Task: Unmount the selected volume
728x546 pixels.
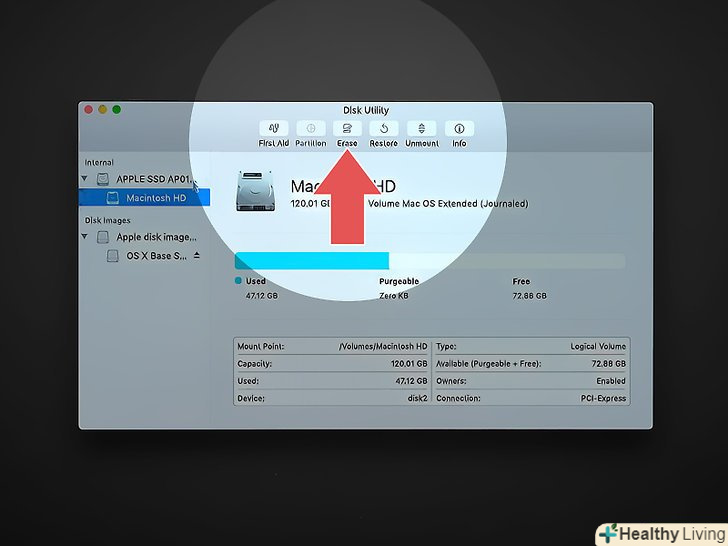Action: (422, 129)
